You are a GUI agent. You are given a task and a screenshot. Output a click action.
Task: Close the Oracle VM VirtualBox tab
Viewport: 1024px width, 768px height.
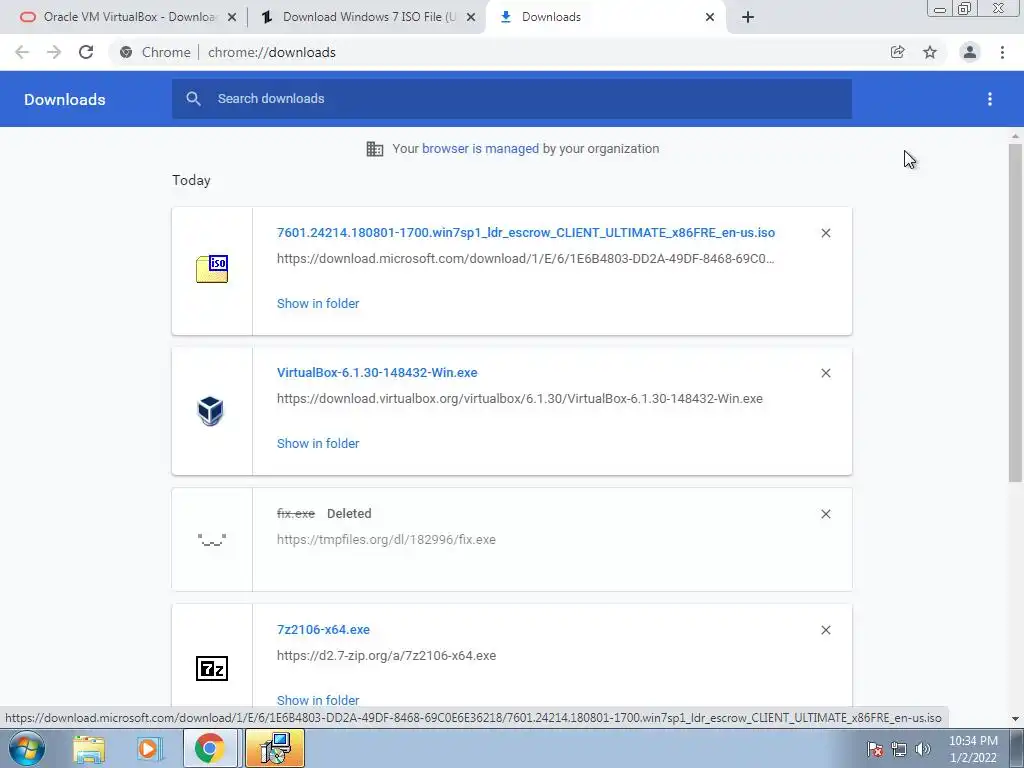[232, 17]
